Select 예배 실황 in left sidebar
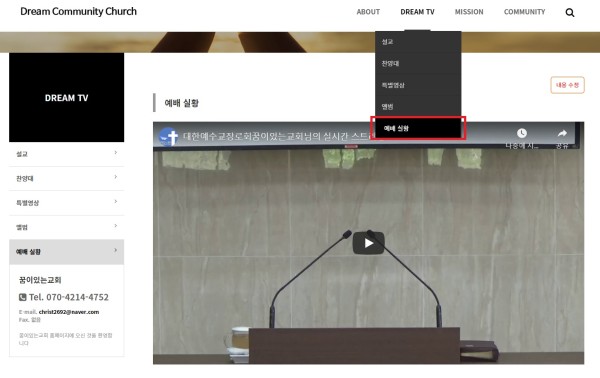This screenshot has height=378, width=600. click(66, 252)
